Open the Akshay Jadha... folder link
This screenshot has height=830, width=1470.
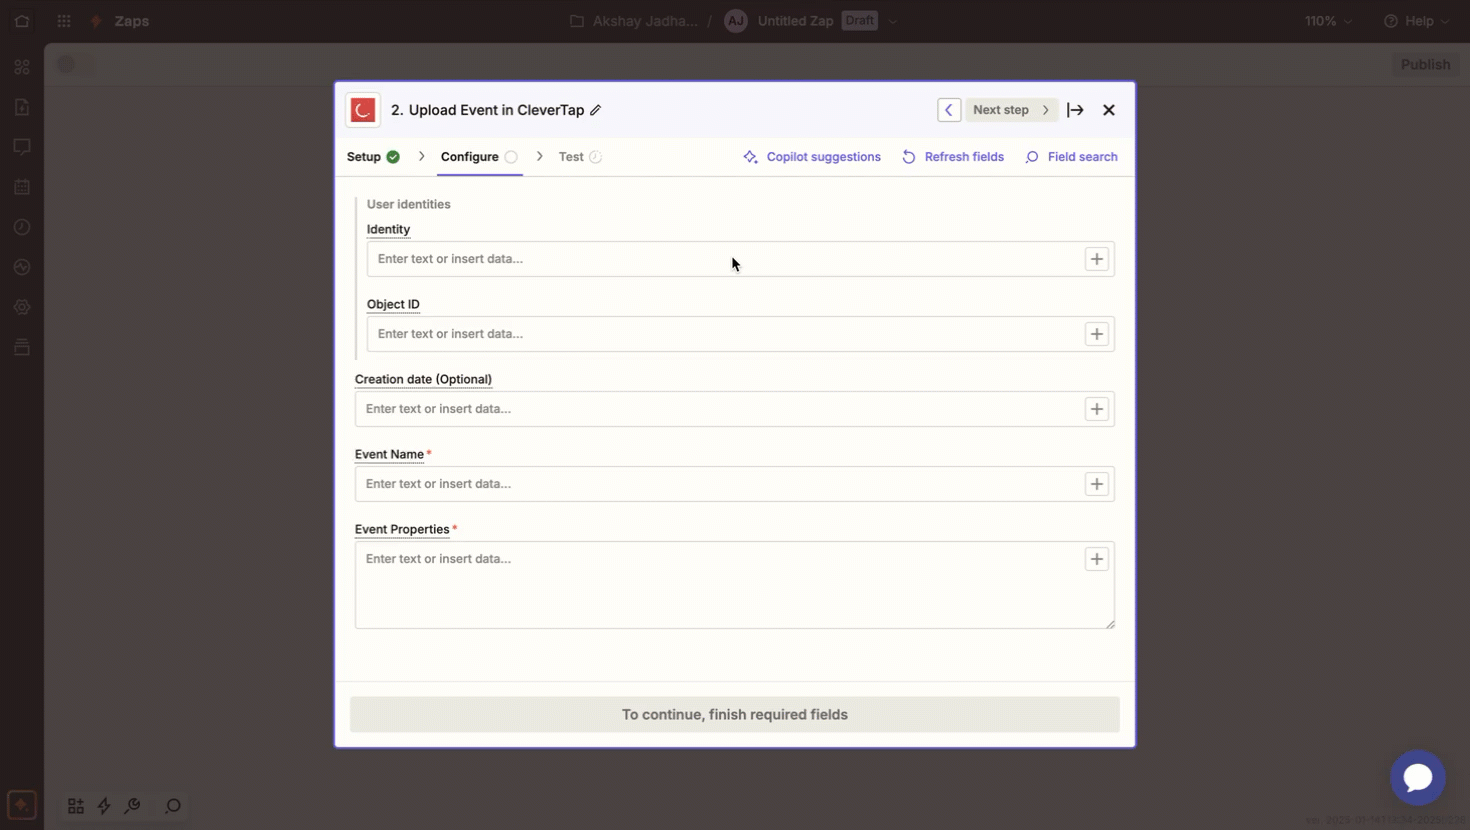(634, 21)
